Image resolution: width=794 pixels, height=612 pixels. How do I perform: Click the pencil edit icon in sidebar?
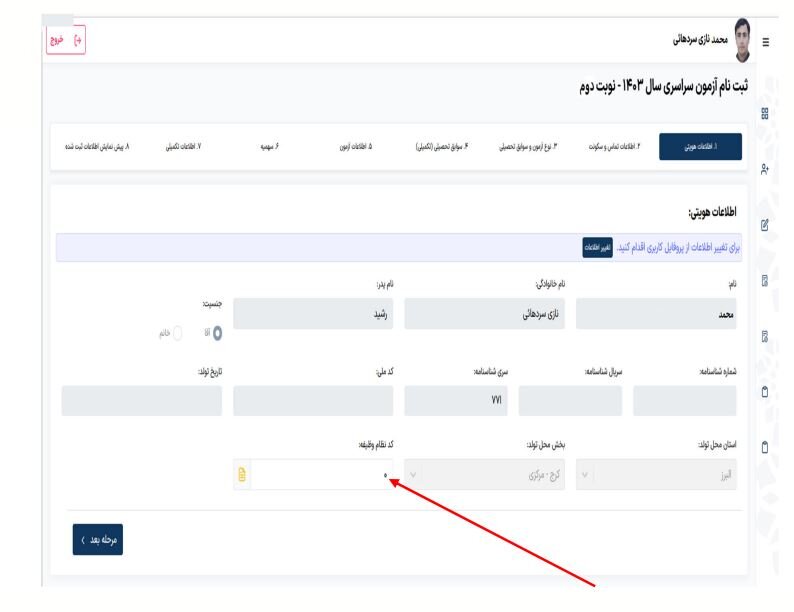pos(765,225)
